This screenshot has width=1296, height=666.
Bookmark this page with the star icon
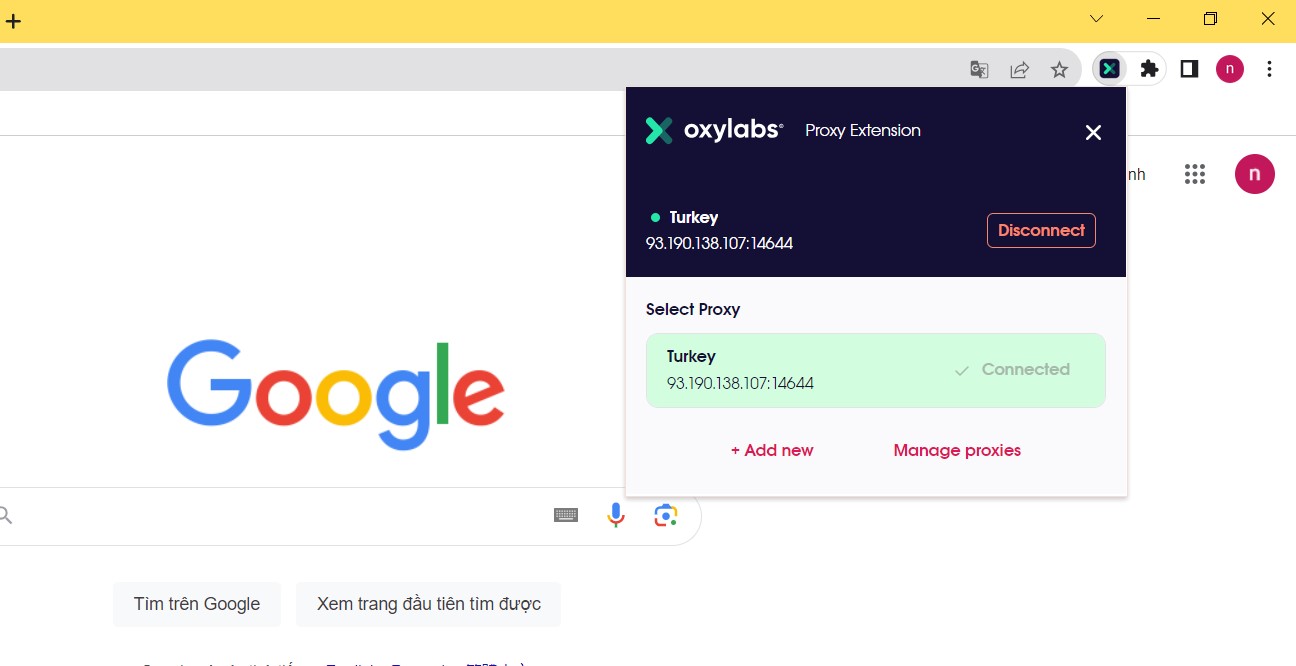click(x=1059, y=69)
